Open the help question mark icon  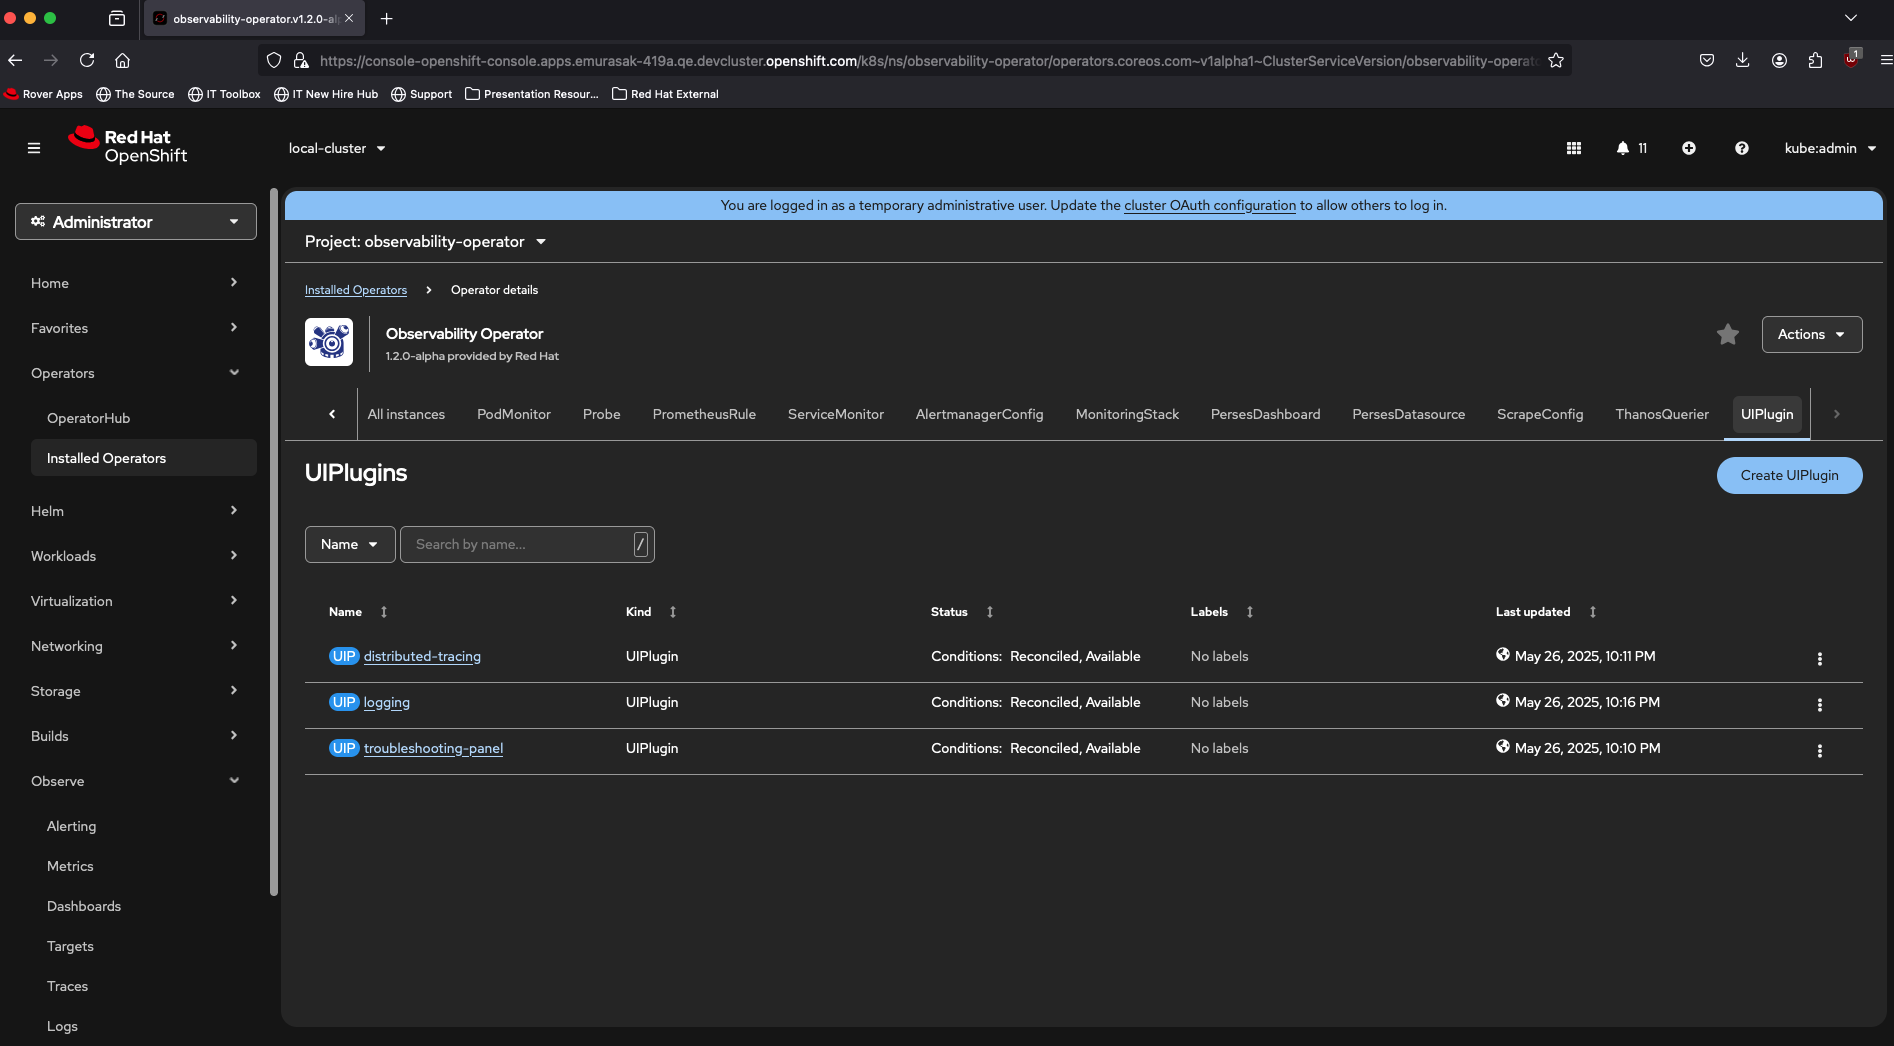1741,148
